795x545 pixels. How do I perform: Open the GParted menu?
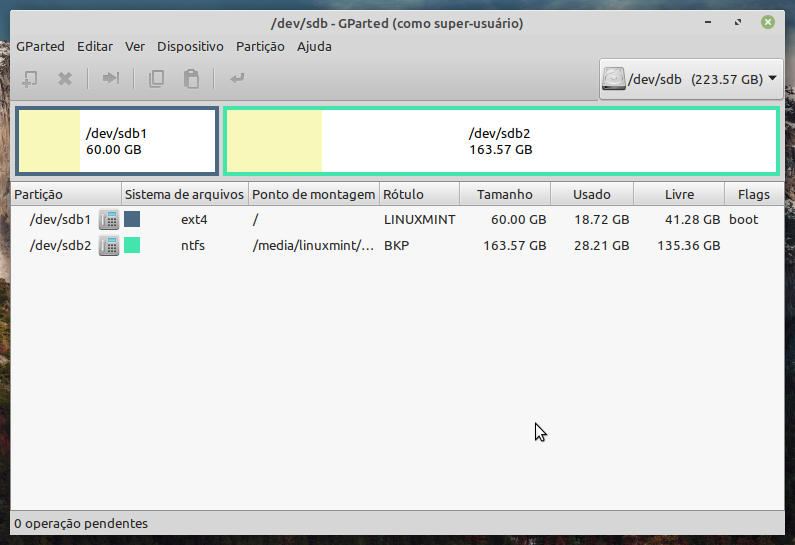tap(41, 47)
